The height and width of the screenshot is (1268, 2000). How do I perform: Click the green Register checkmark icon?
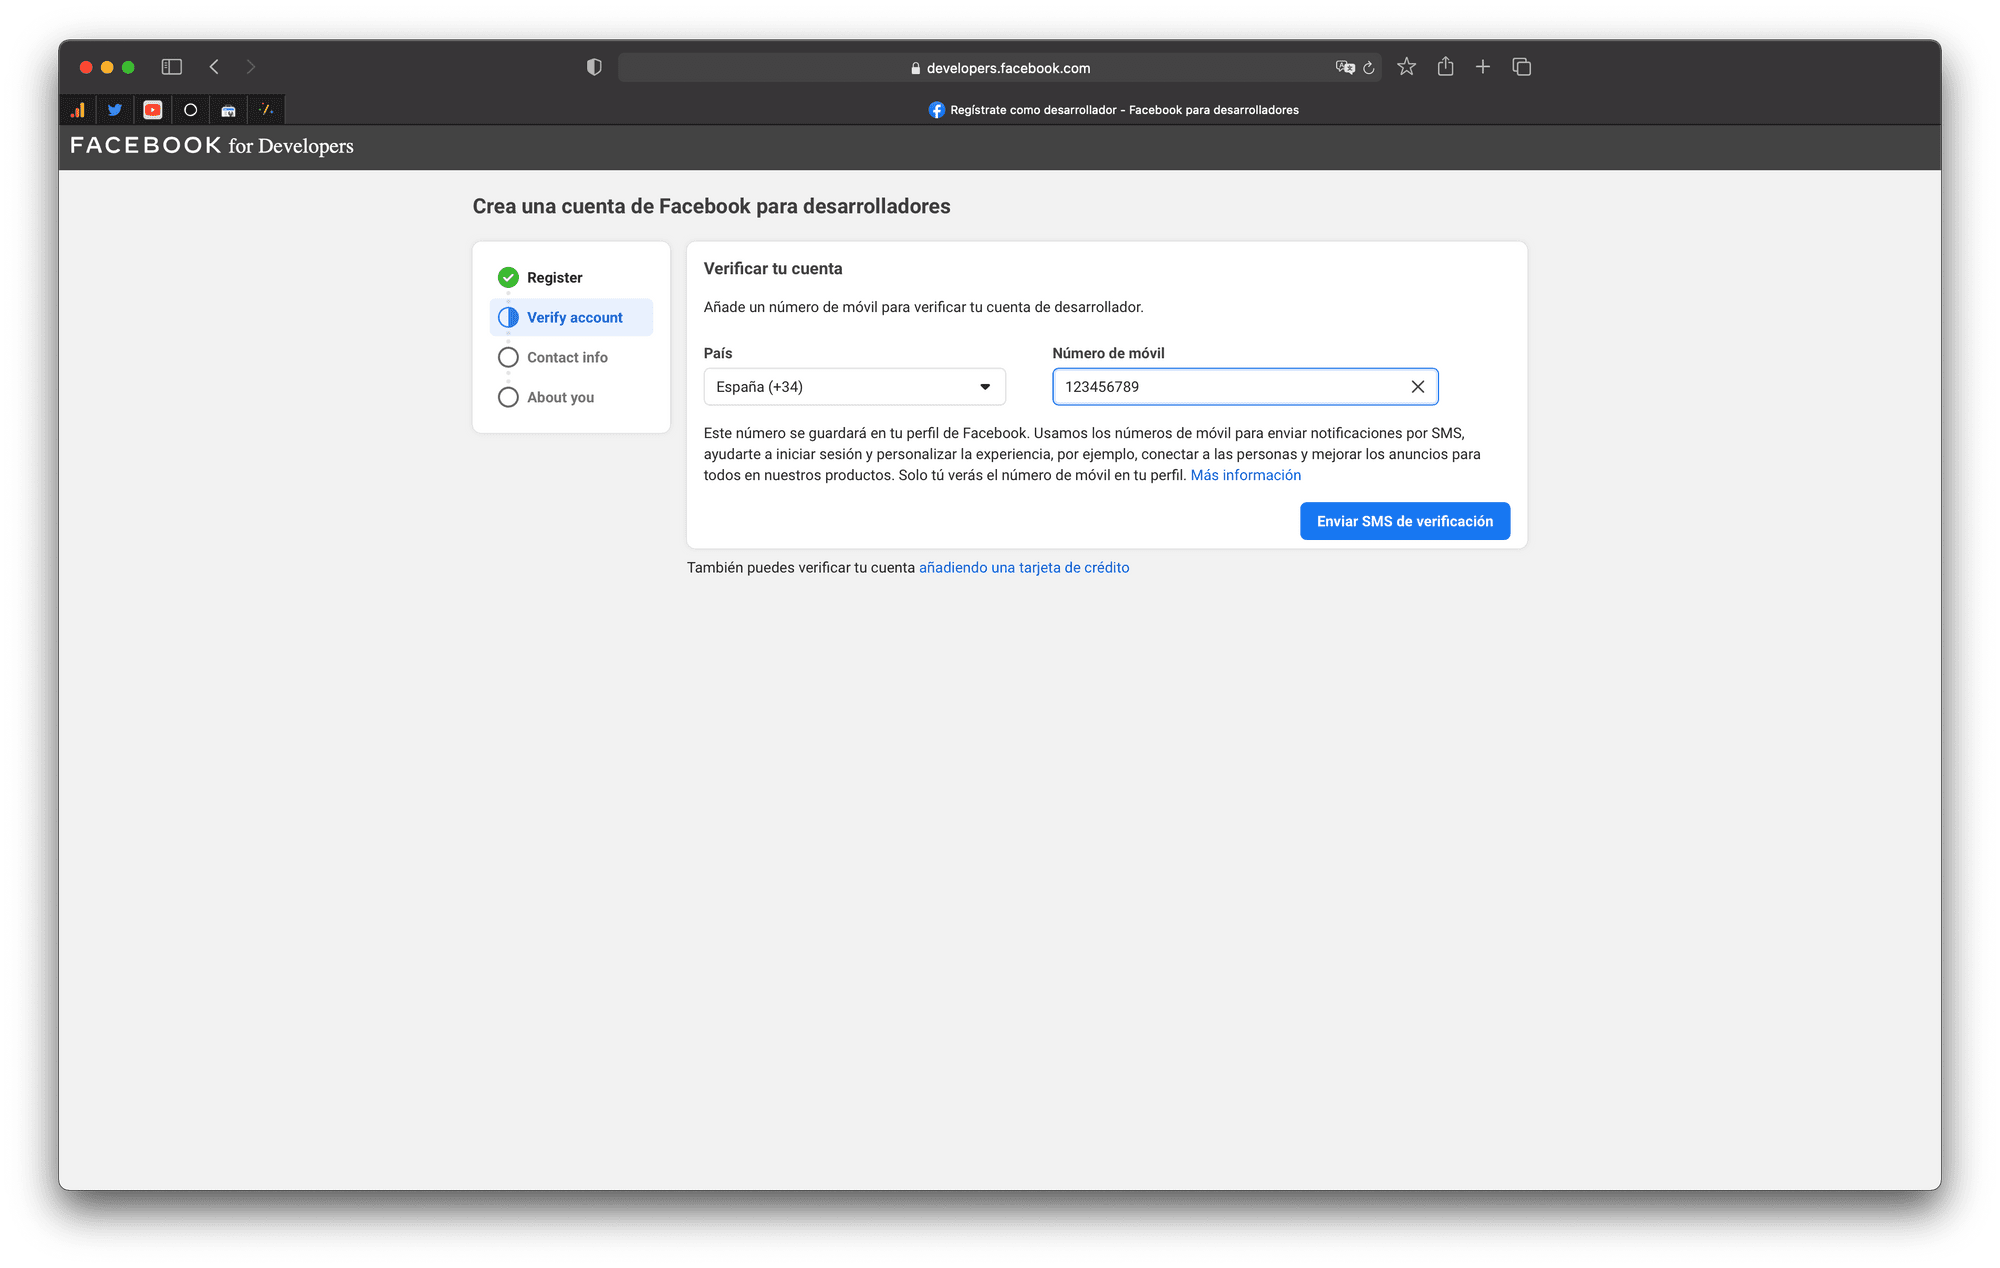coord(508,277)
